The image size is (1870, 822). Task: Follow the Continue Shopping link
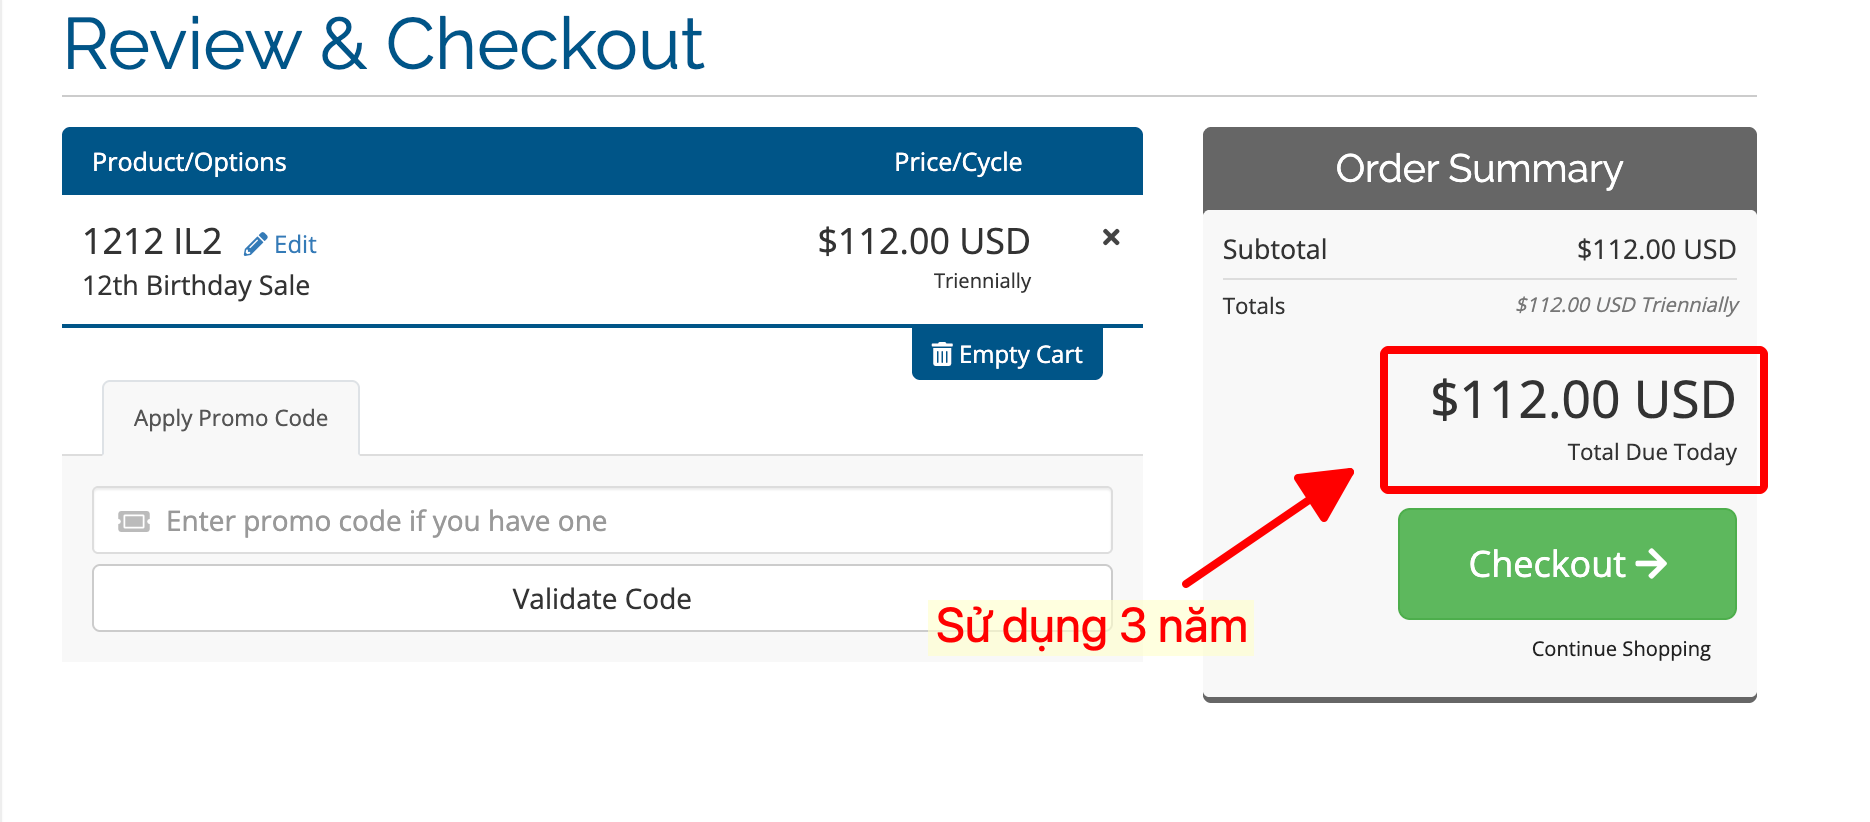pyautogui.click(x=1621, y=649)
